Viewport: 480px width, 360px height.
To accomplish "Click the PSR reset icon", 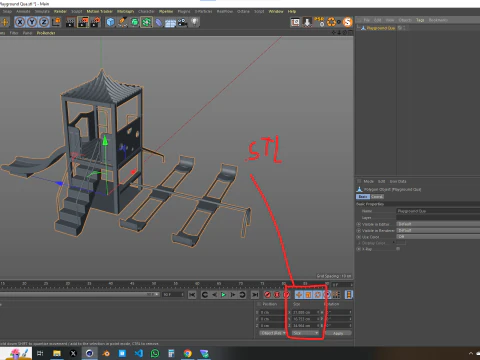I will point(319,22).
